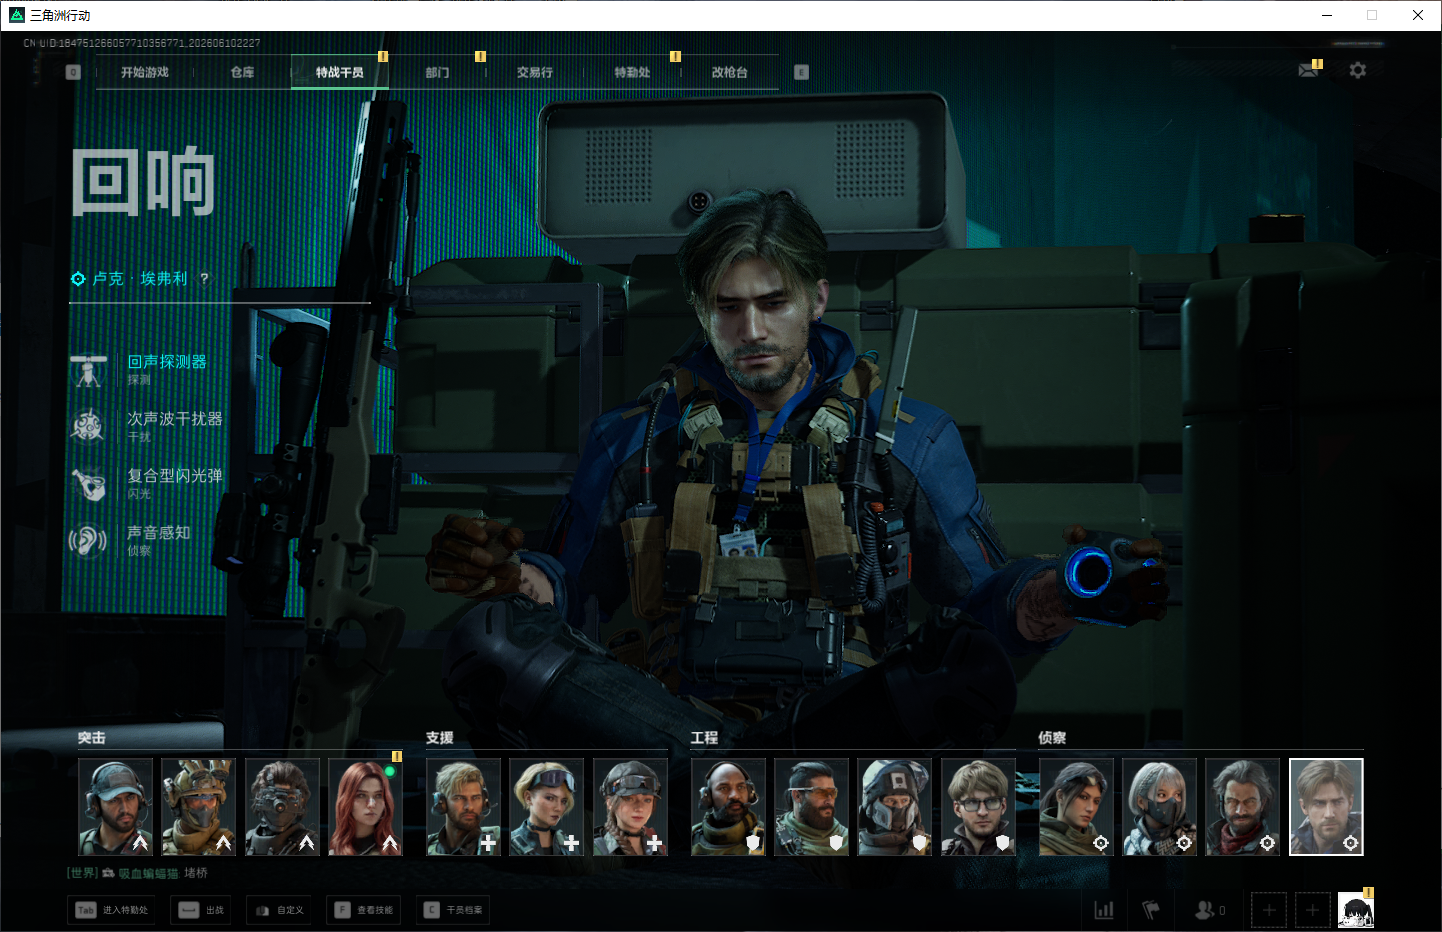
Task: Click the 进入特勤处 button
Action: (112, 910)
